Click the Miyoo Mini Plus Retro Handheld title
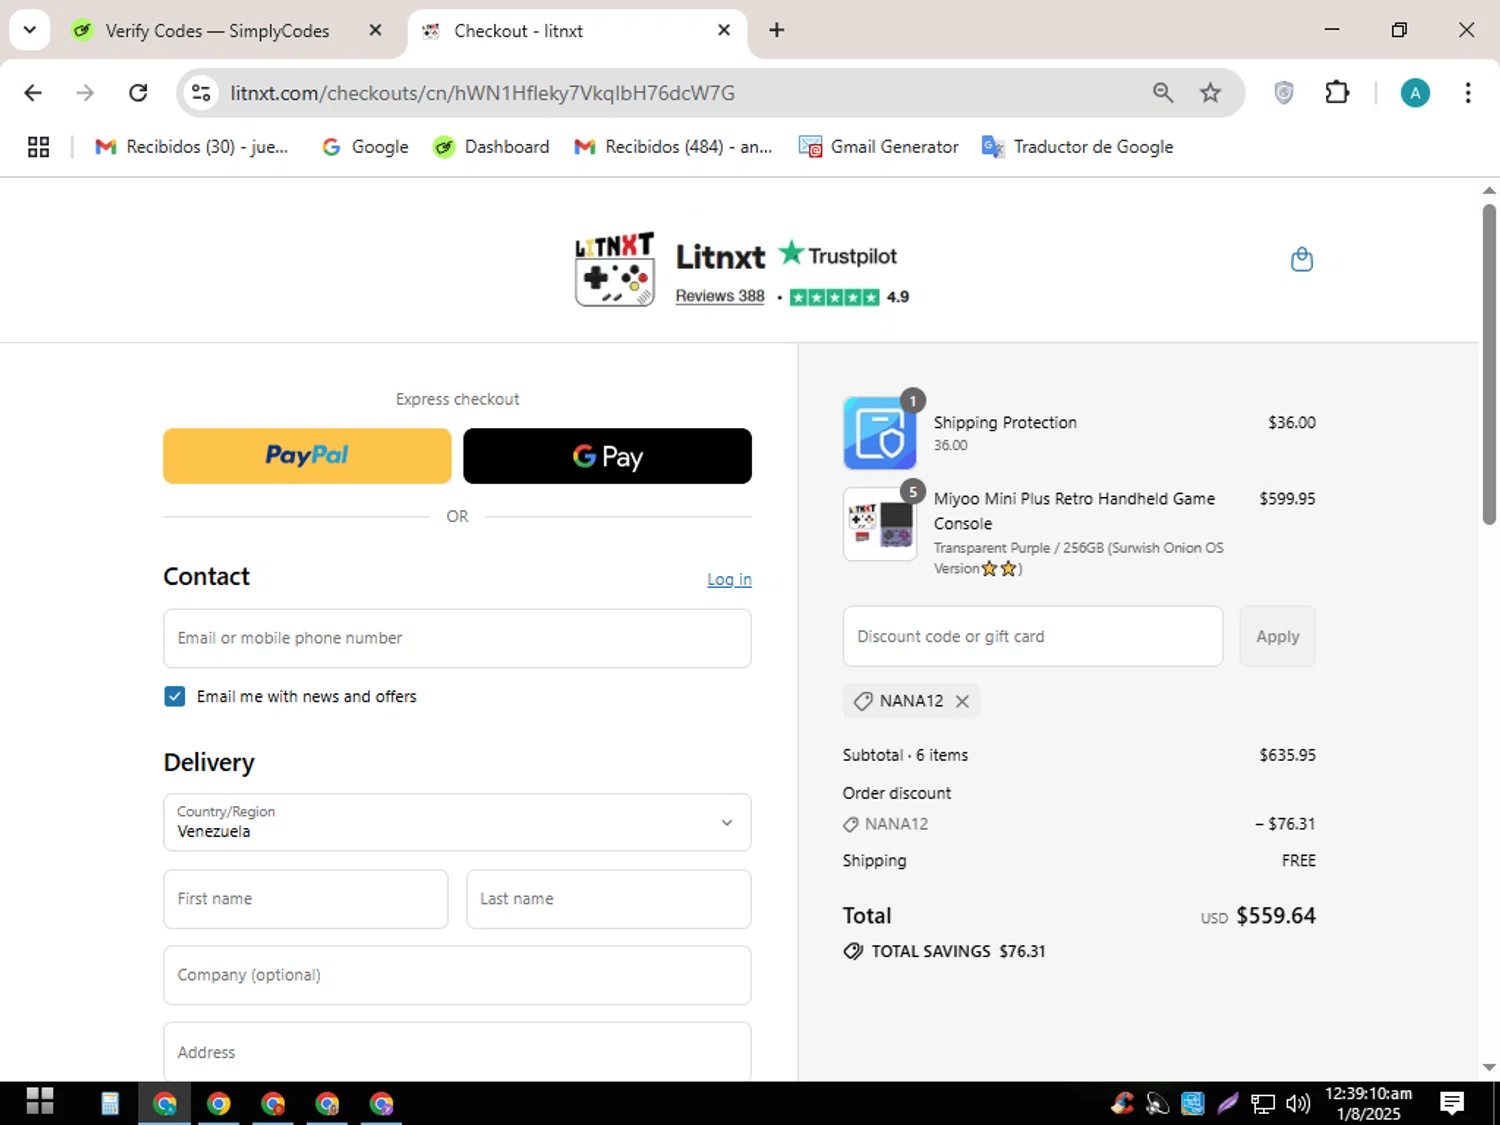This screenshot has height=1125, width=1500. click(x=1074, y=511)
